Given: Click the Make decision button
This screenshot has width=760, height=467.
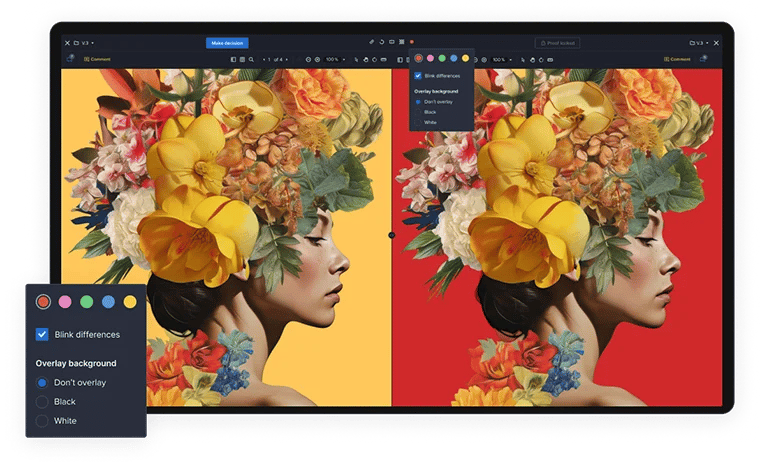Looking at the screenshot, I should point(227,43).
